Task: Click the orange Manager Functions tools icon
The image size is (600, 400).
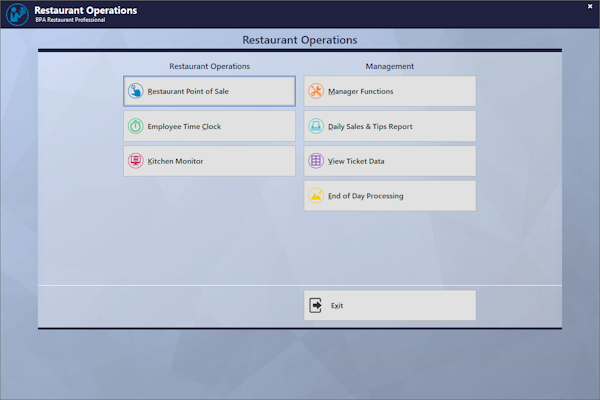Action: 316,91
